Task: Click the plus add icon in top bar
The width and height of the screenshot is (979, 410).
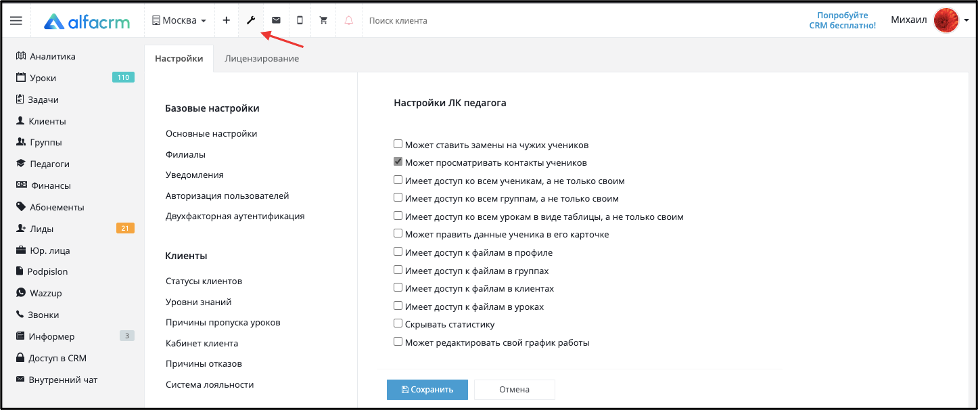Action: pos(226,21)
